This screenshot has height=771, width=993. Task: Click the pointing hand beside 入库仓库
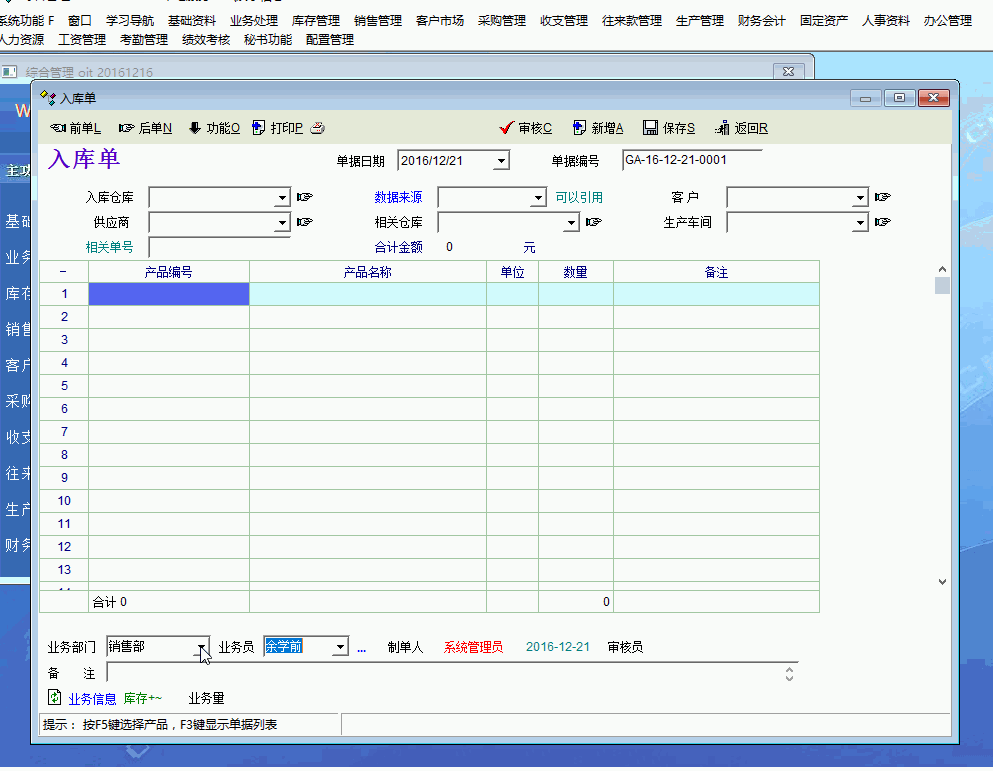[305, 197]
